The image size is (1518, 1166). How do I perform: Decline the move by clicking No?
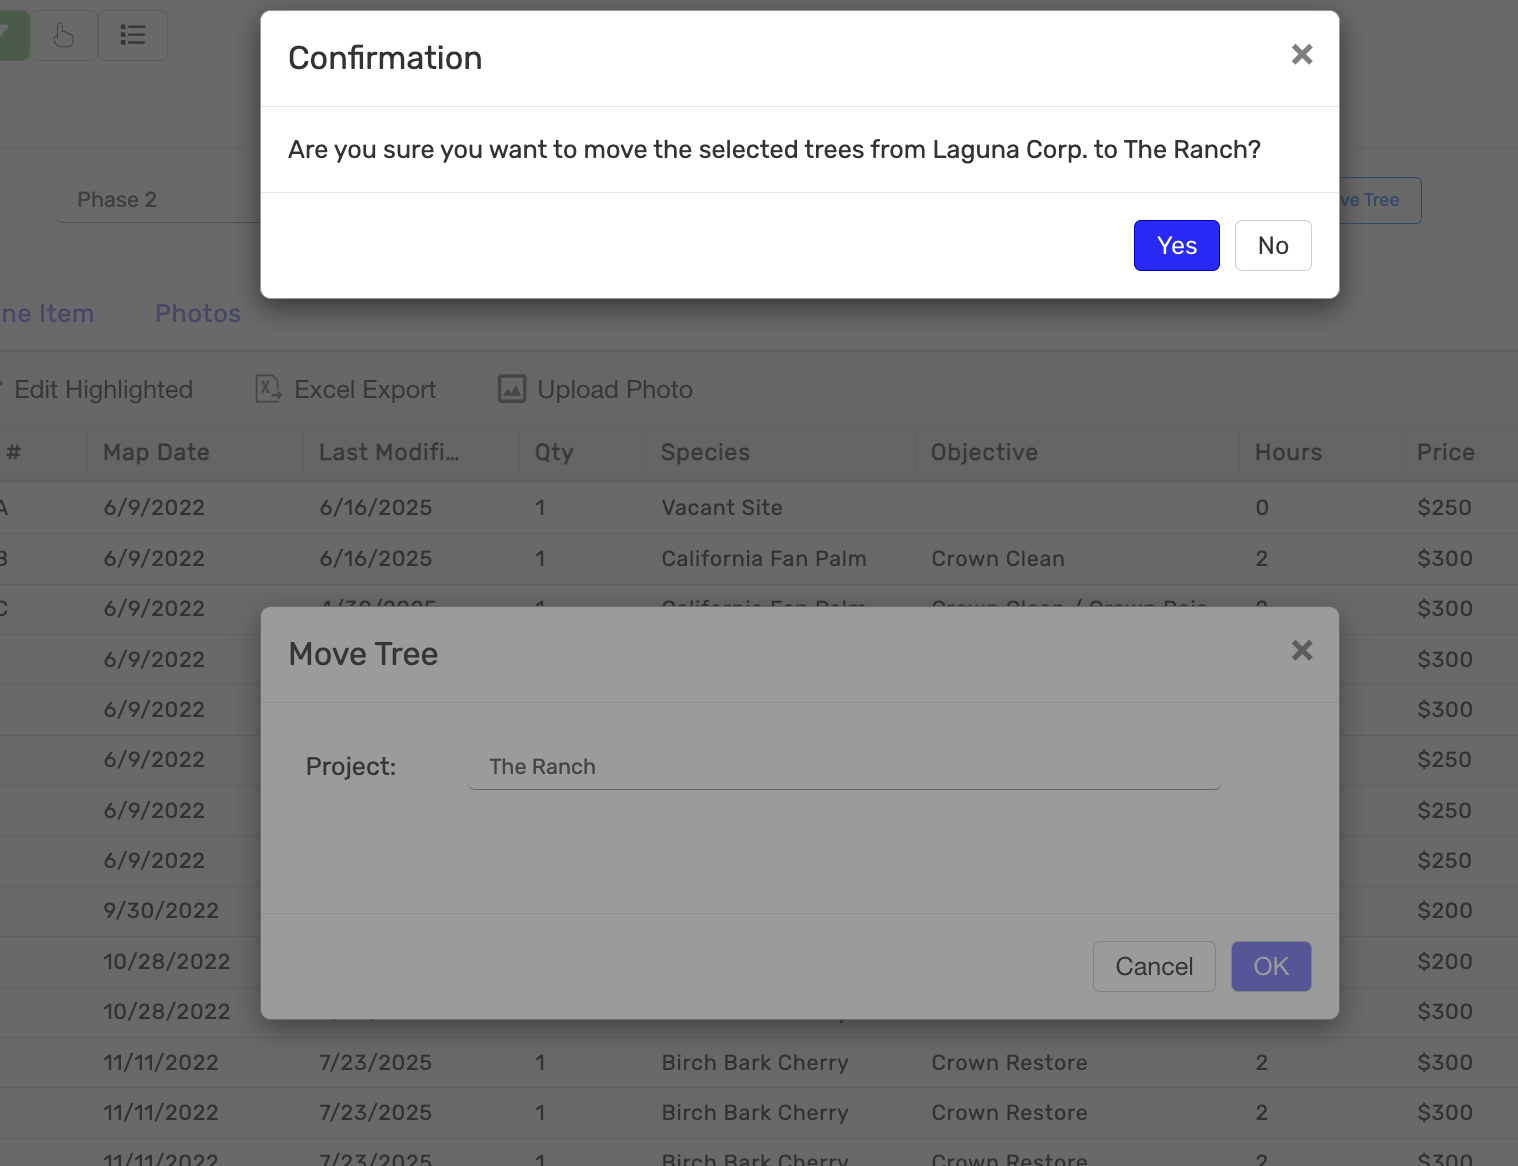(1272, 245)
